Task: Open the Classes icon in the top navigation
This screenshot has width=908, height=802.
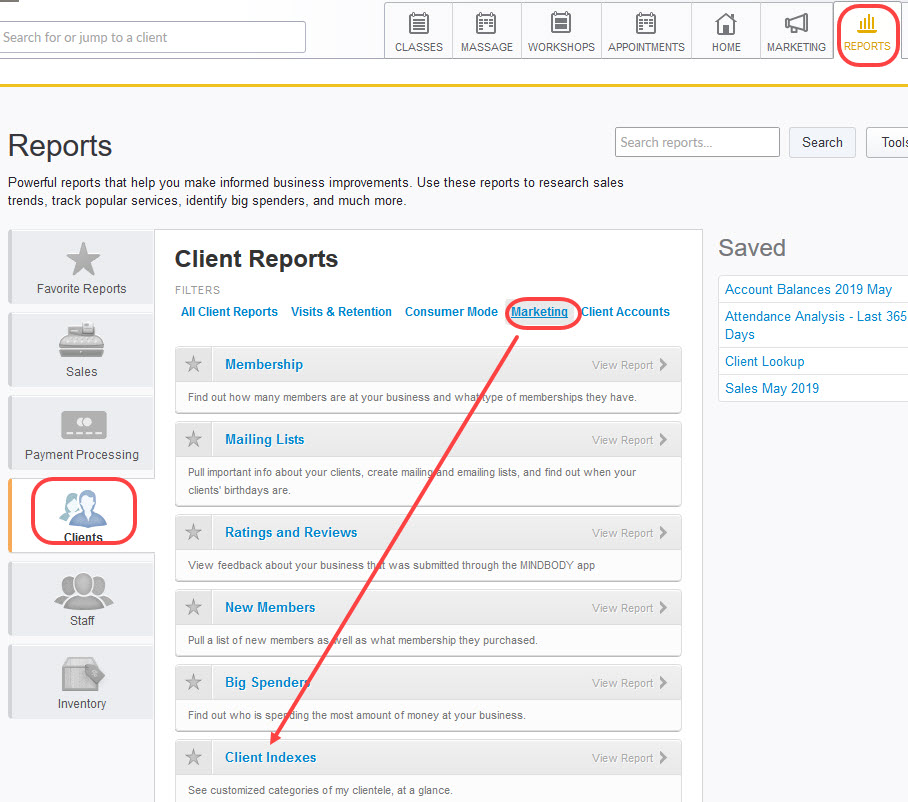Action: tap(418, 30)
